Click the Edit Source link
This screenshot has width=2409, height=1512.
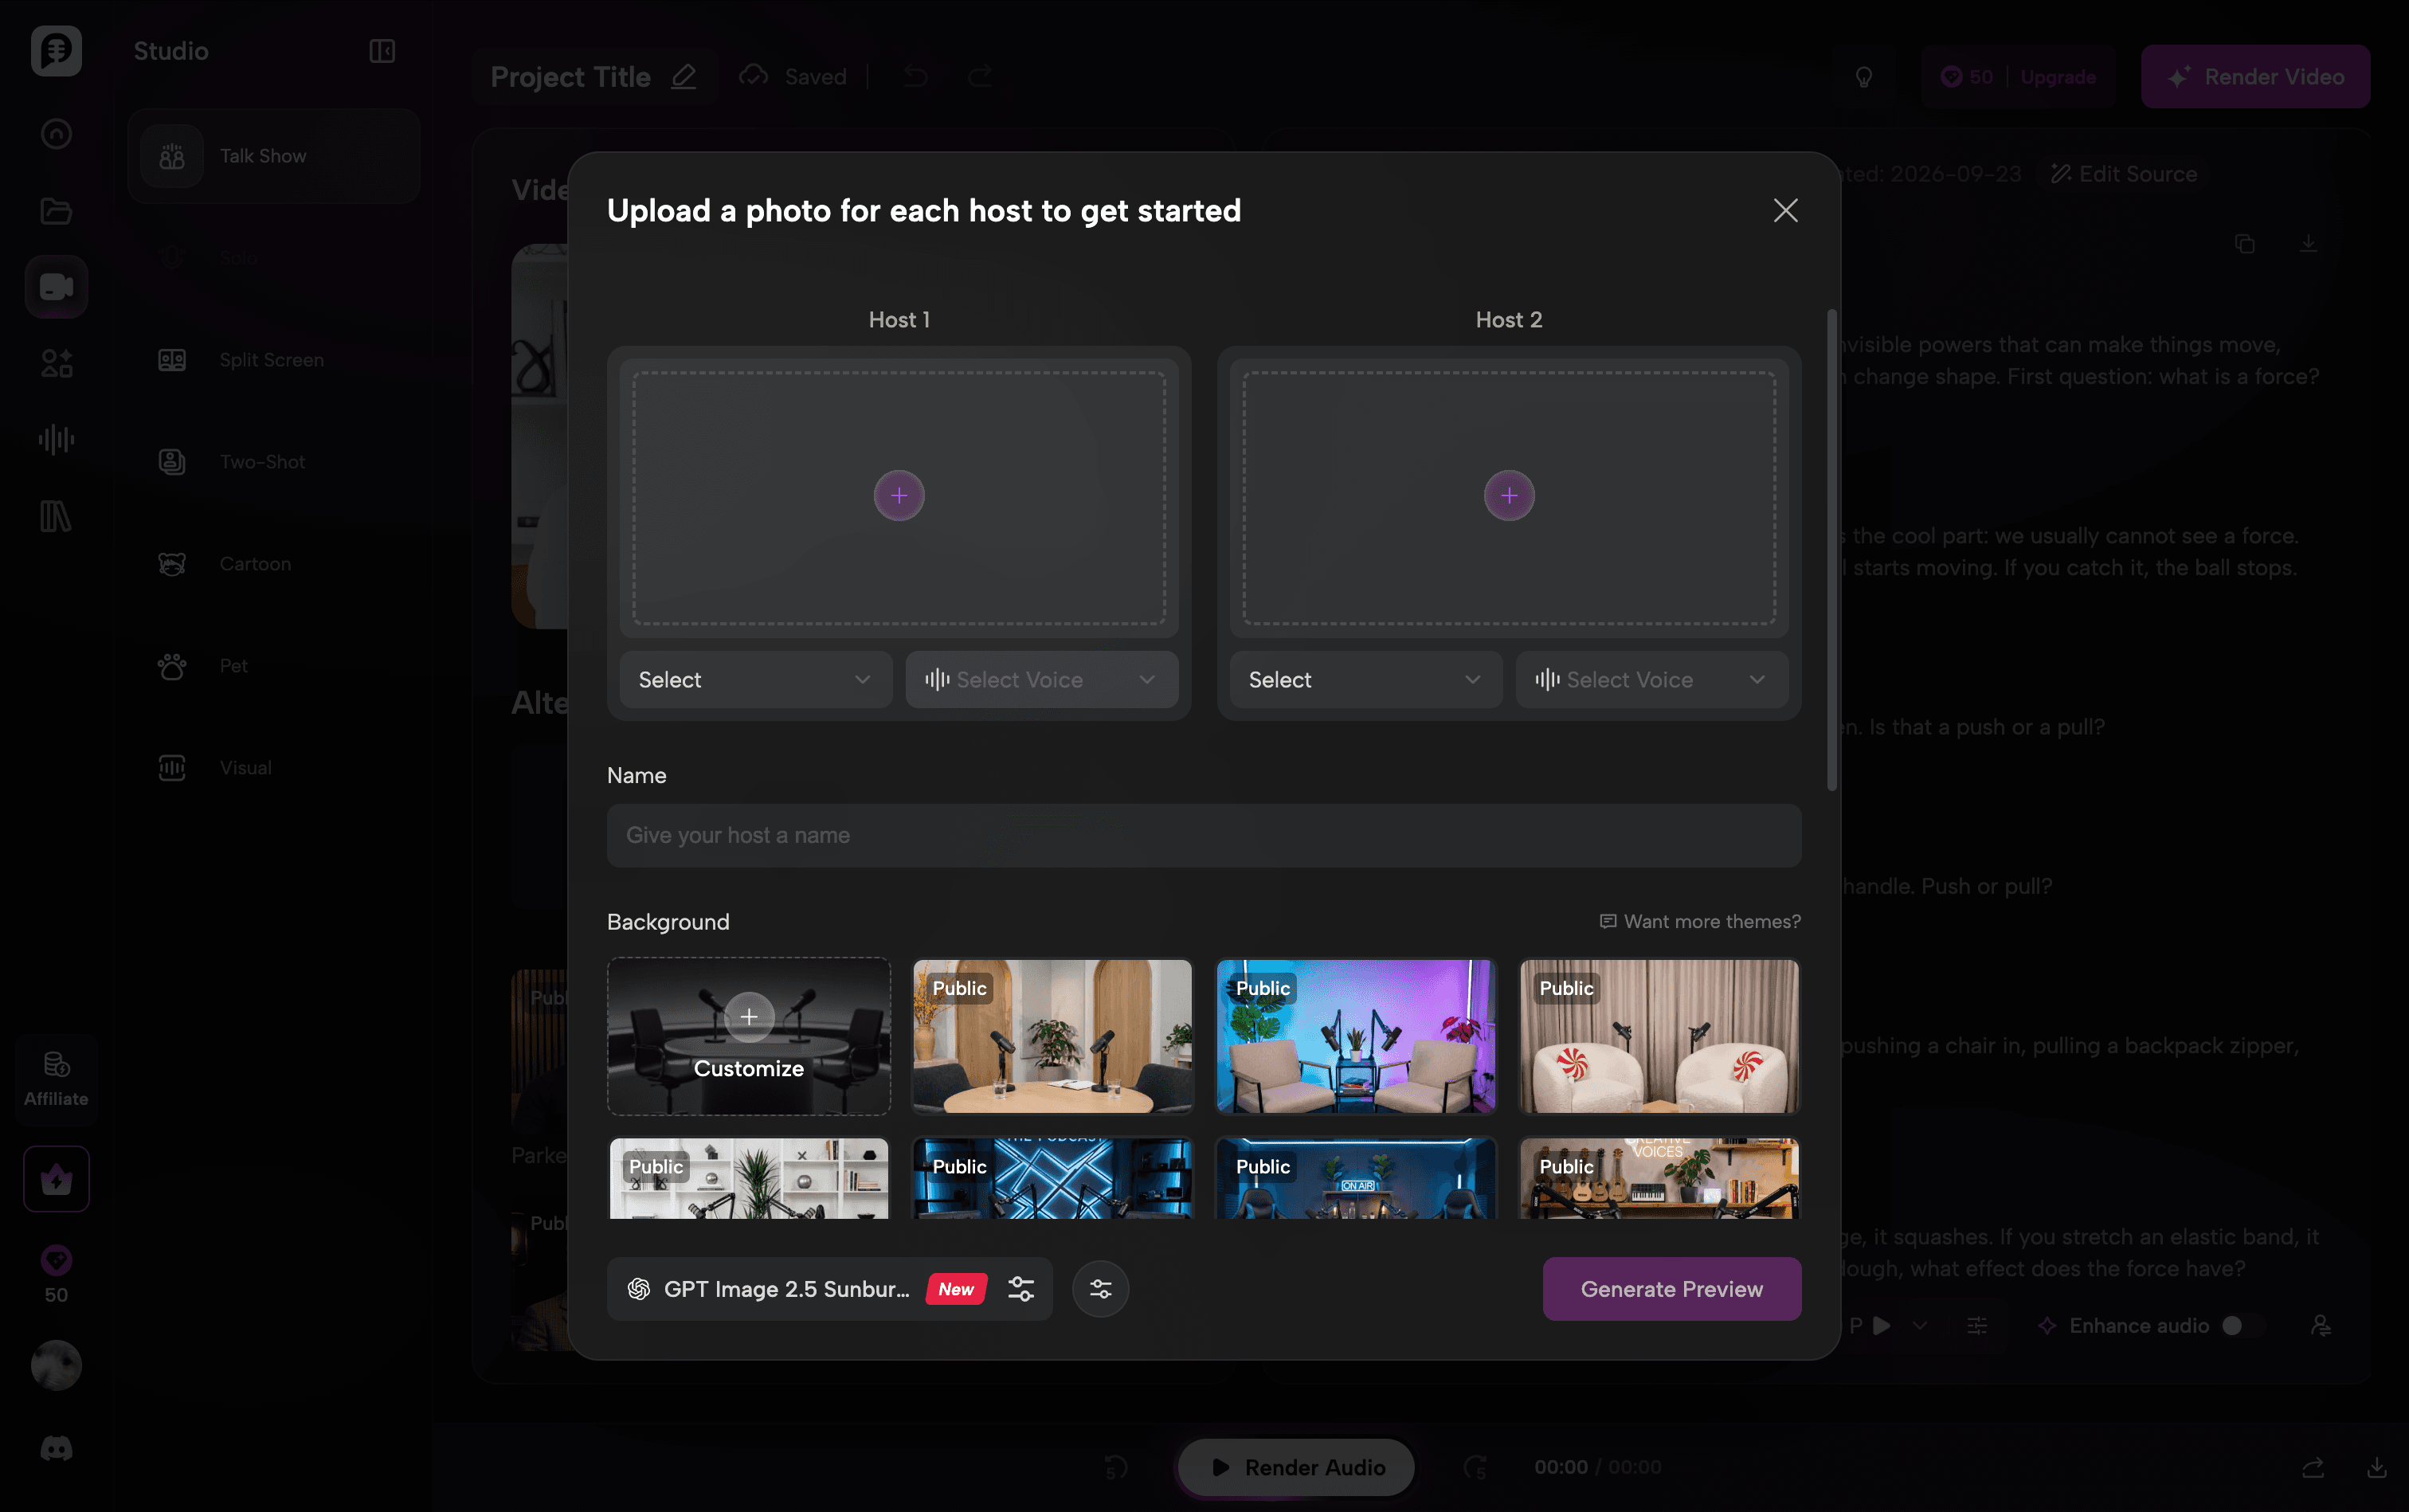(2124, 174)
